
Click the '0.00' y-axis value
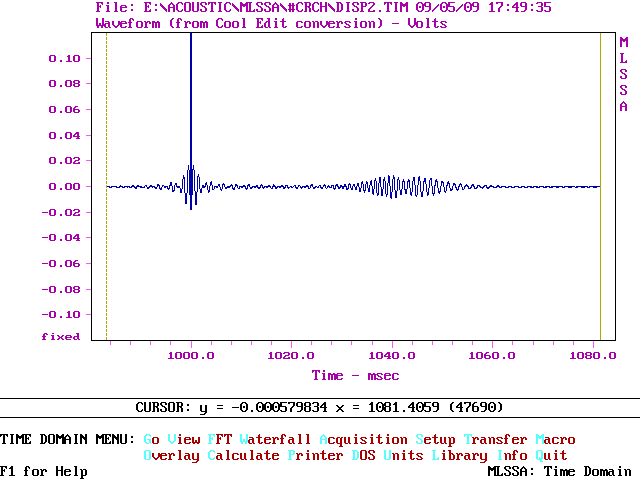[x=64, y=187]
